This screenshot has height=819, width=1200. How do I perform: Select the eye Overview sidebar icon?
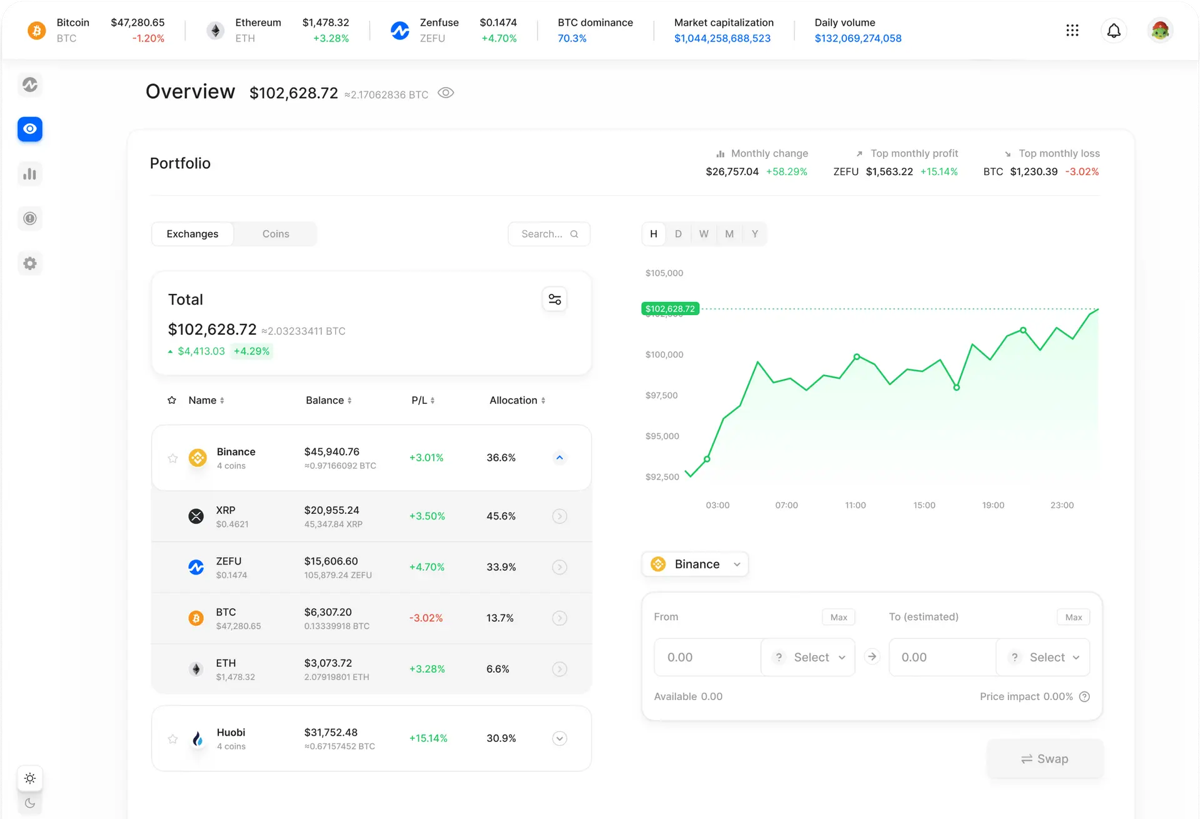pos(30,129)
